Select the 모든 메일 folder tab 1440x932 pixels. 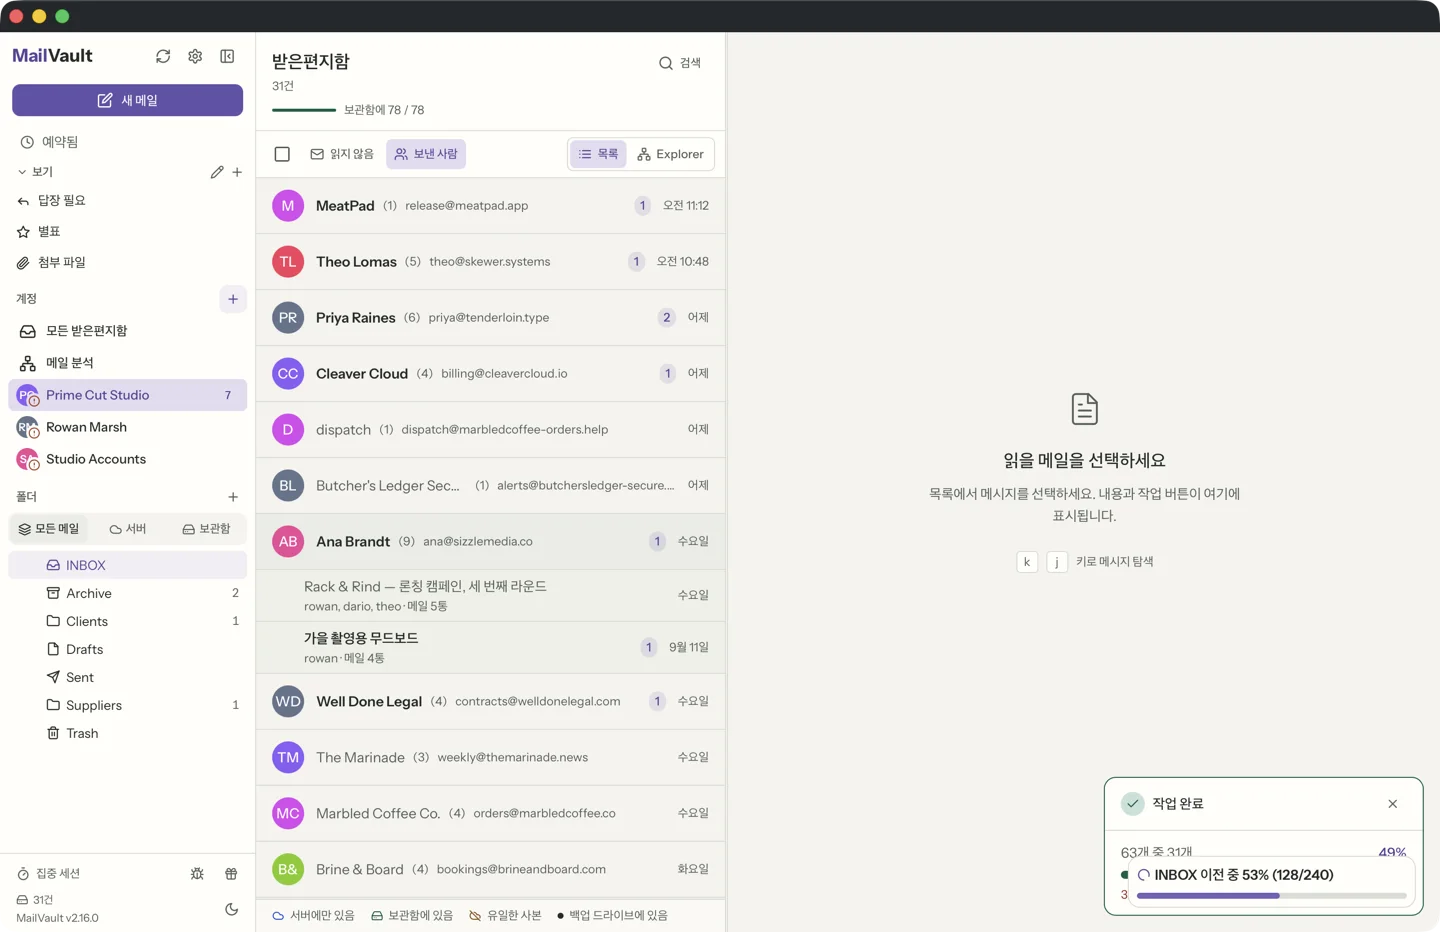click(x=49, y=529)
